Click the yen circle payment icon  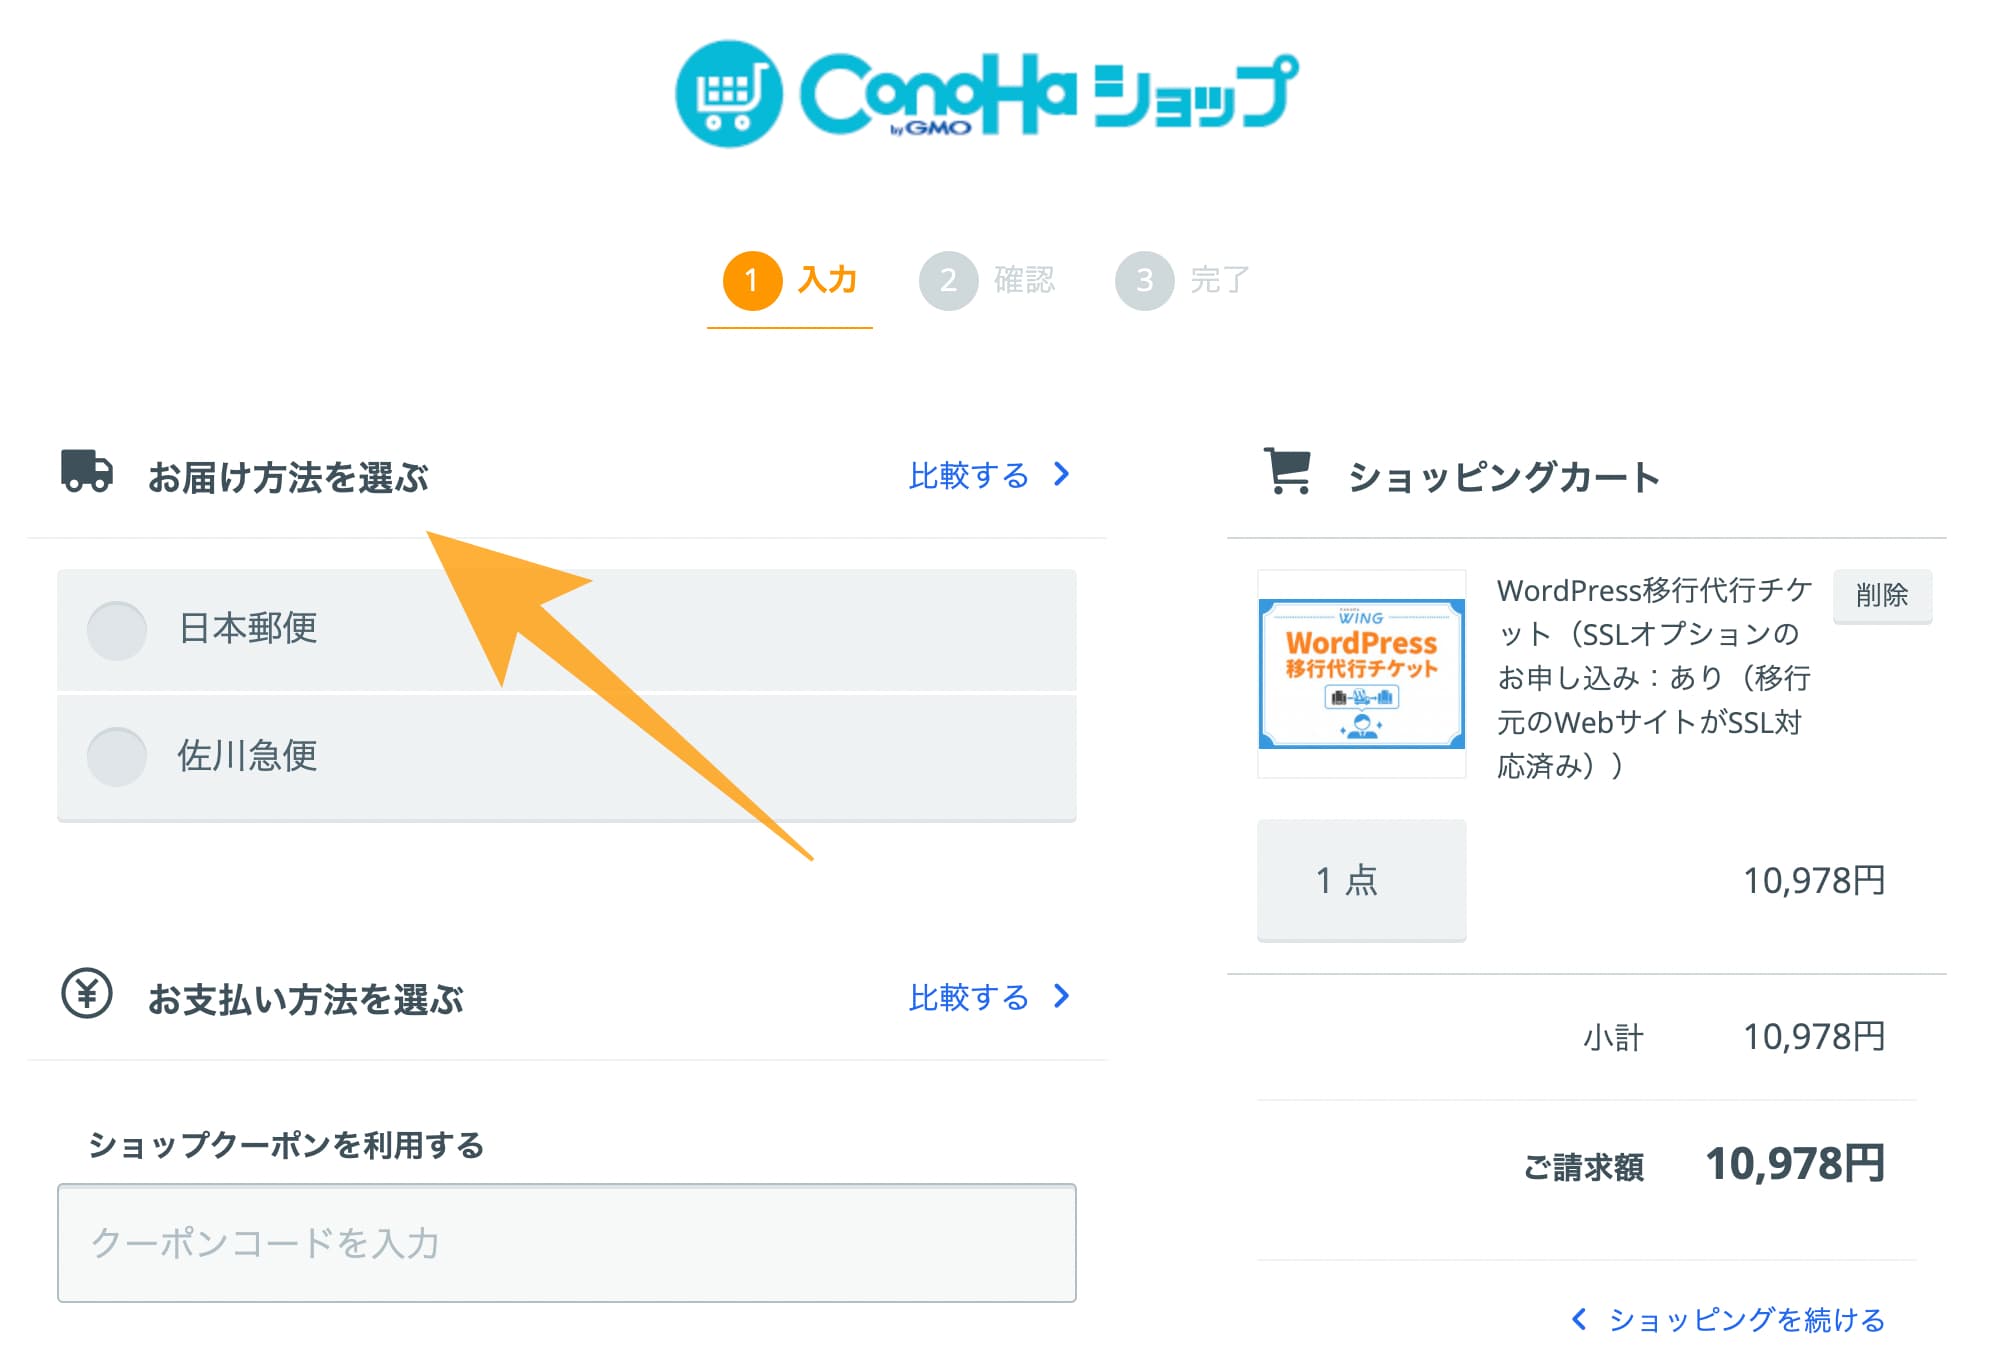[x=87, y=993]
